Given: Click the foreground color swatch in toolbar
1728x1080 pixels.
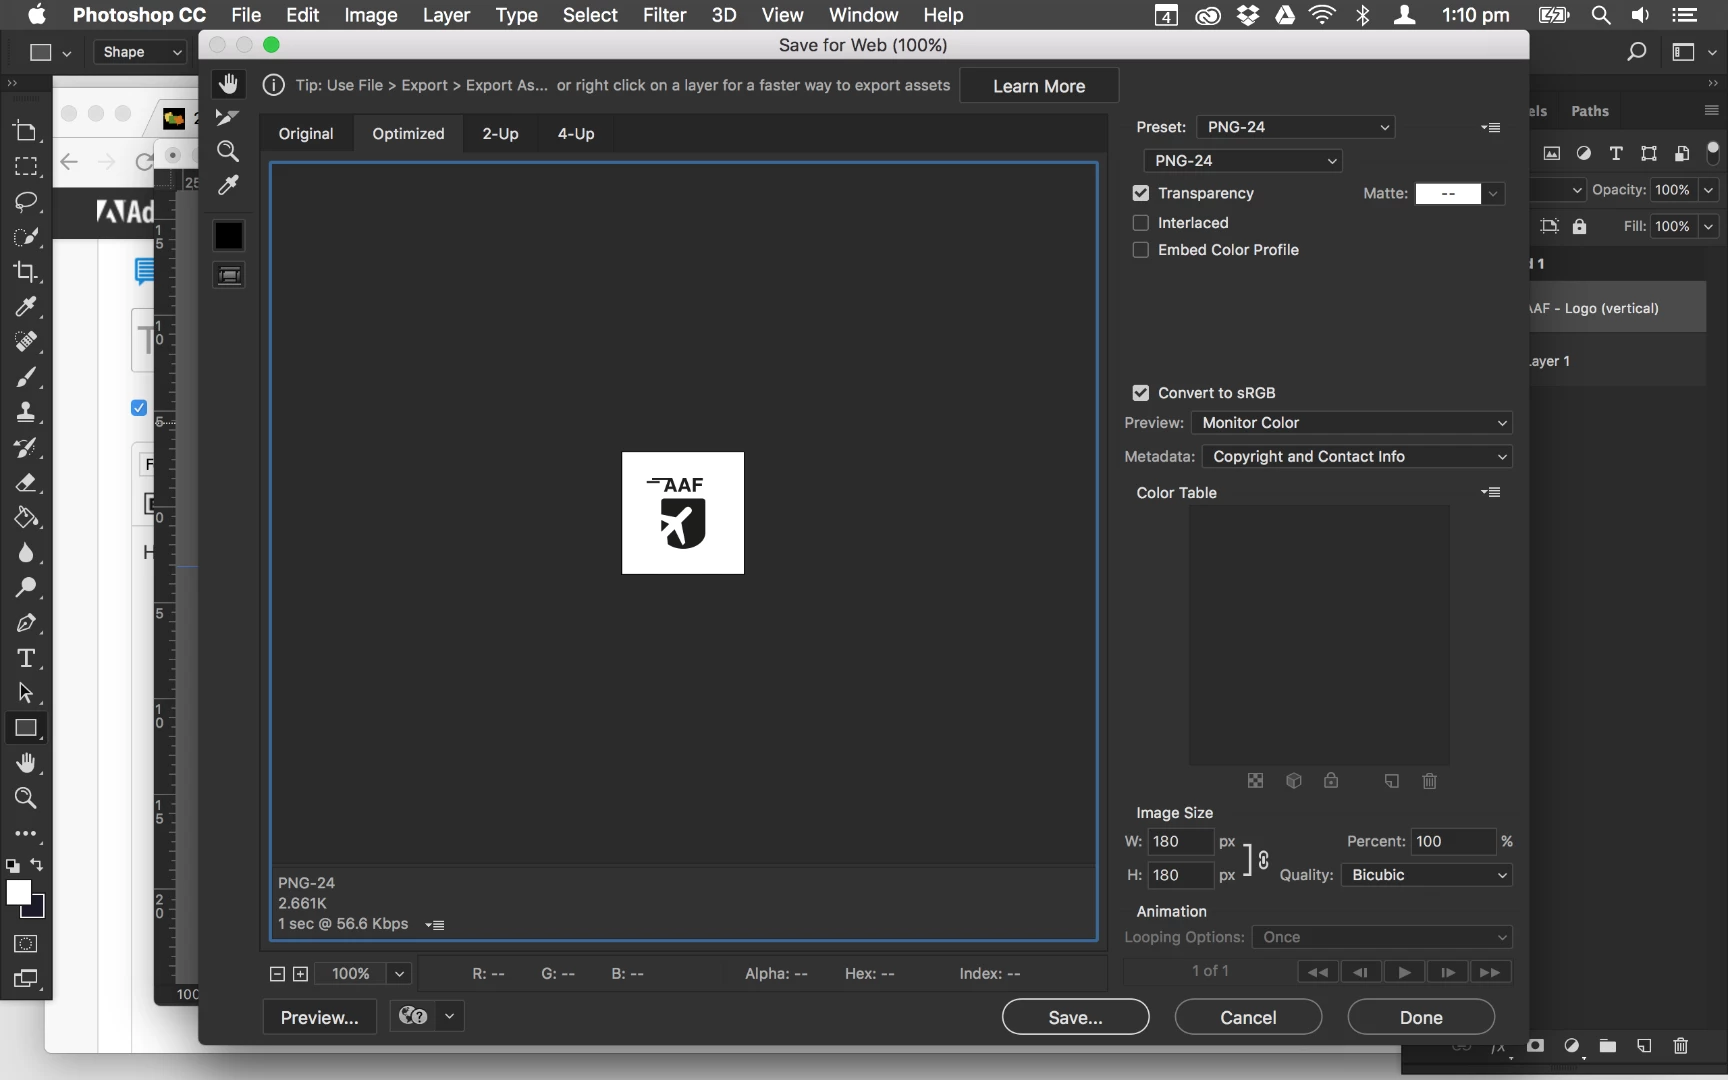Looking at the screenshot, I should (18, 893).
